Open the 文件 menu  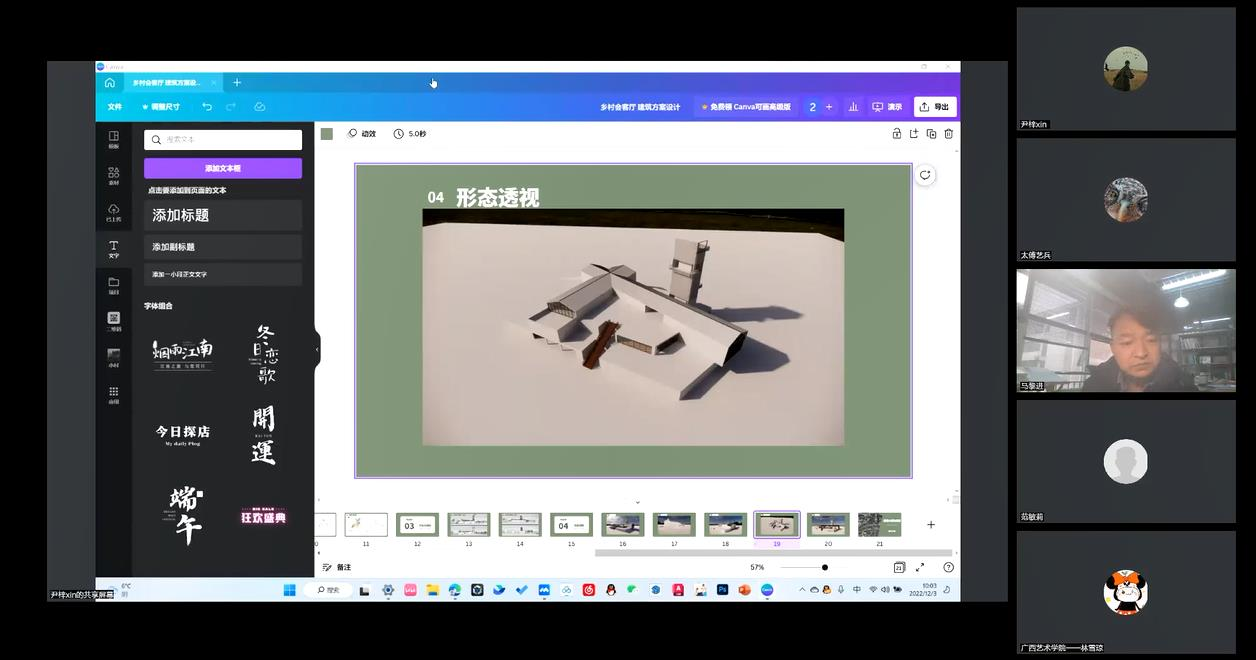coord(115,107)
